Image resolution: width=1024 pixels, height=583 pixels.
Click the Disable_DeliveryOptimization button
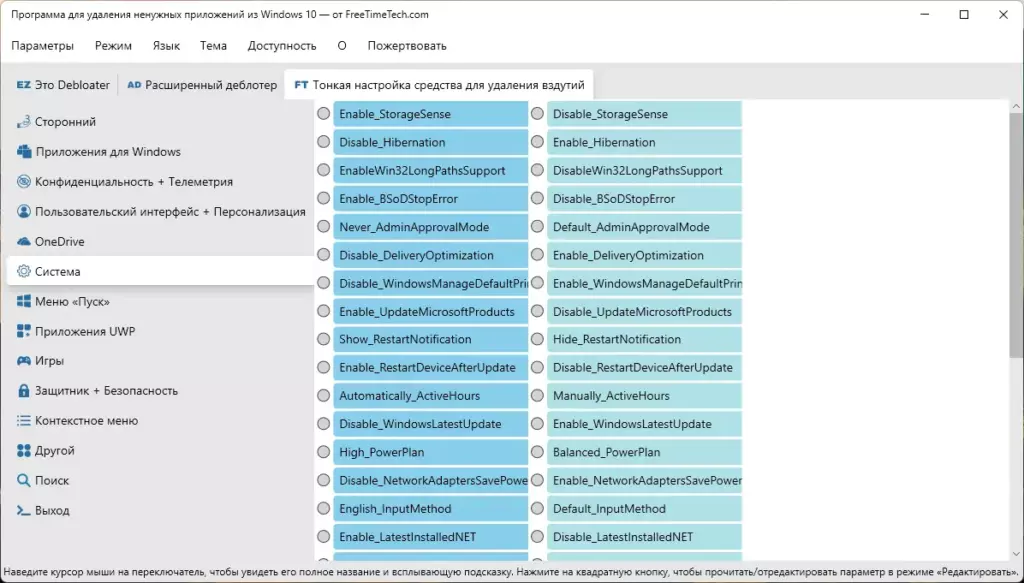pyautogui.click(x=430, y=255)
